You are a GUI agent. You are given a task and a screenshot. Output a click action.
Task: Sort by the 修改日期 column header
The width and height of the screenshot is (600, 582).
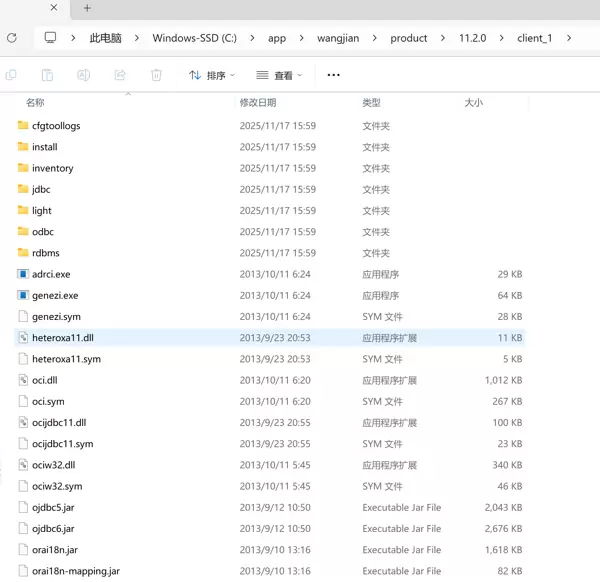tap(257, 103)
